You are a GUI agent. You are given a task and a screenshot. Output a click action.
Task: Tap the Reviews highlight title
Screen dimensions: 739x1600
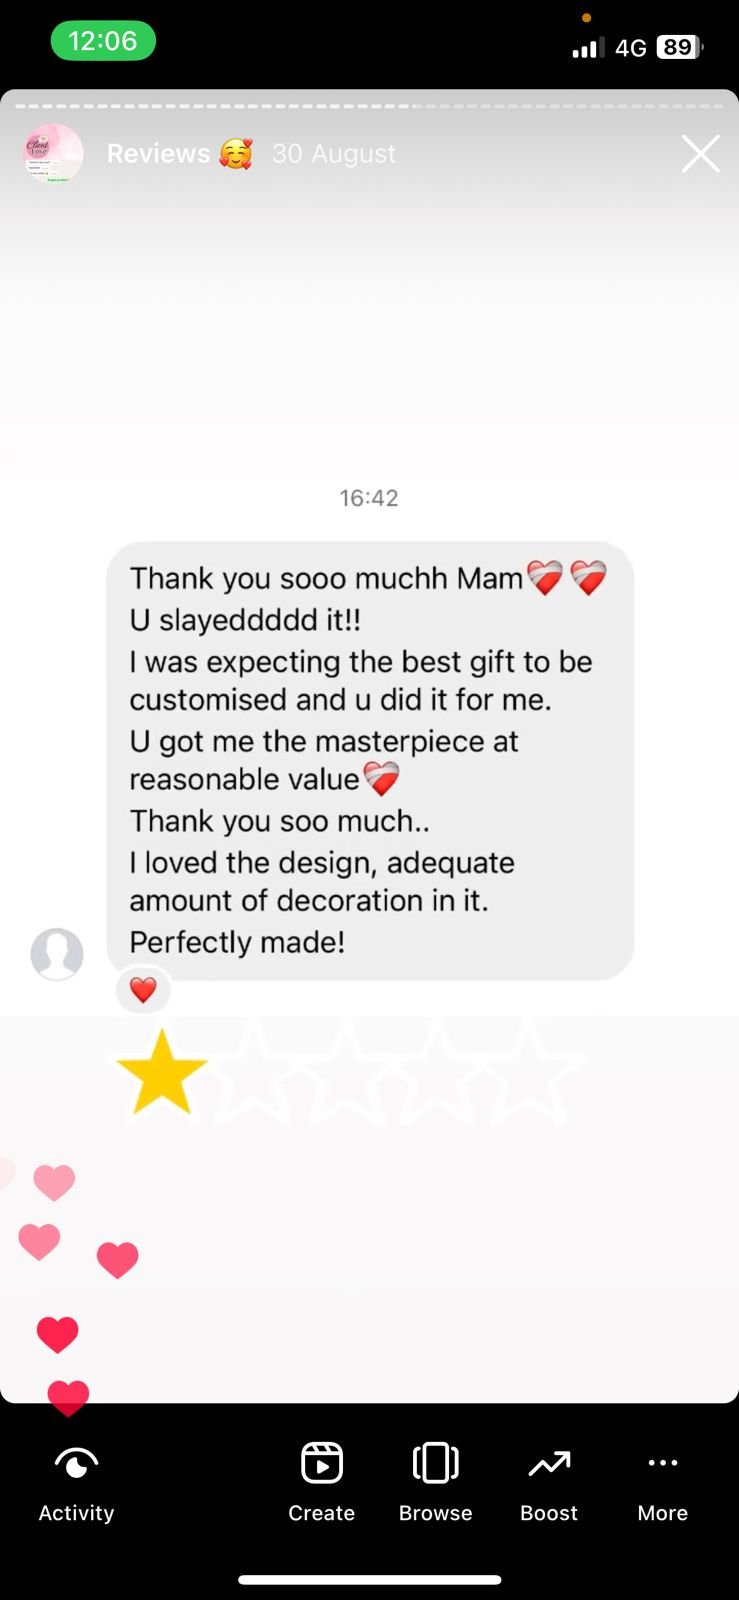pyautogui.click(x=158, y=153)
